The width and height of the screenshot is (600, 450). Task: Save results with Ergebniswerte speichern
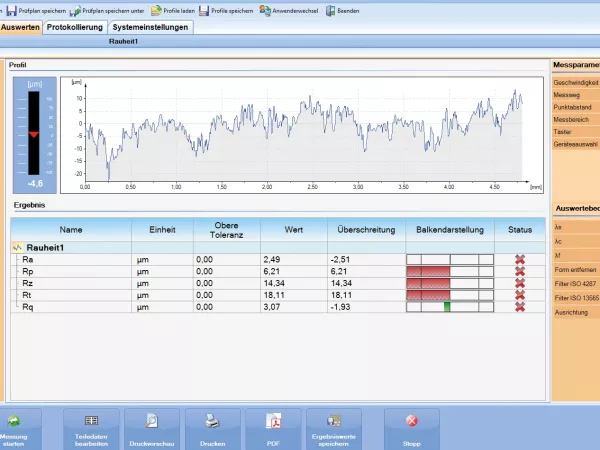point(334,428)
